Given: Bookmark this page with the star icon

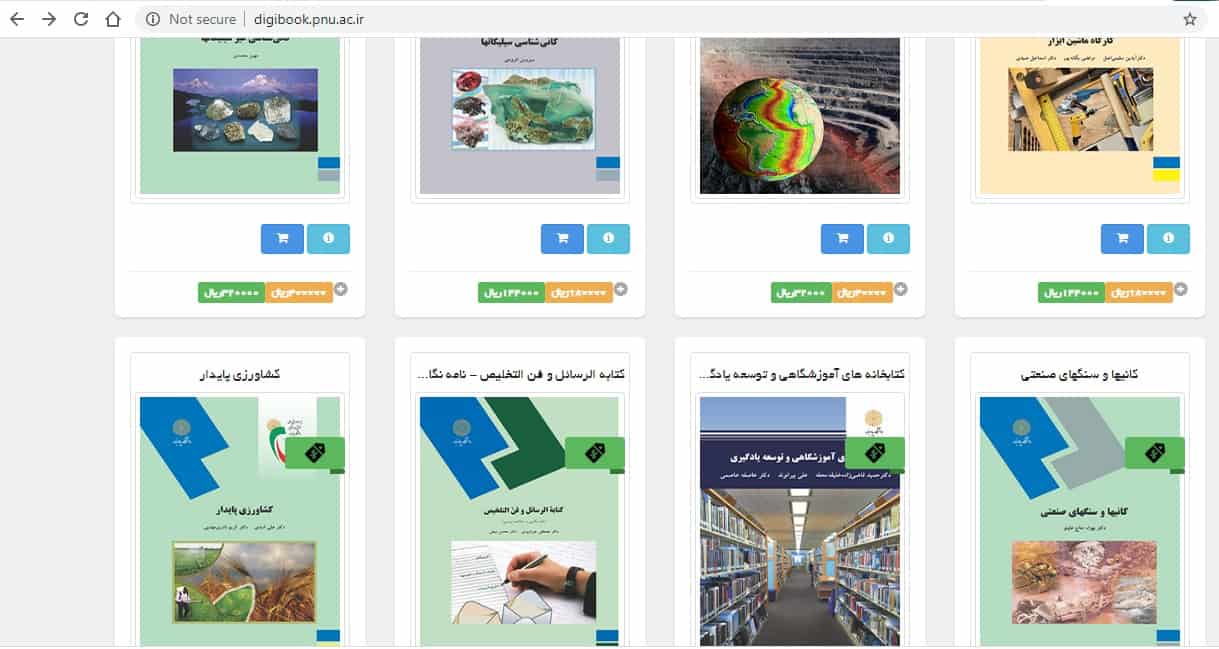Looking at the screenshot, I should click(x=1190, y=19).
